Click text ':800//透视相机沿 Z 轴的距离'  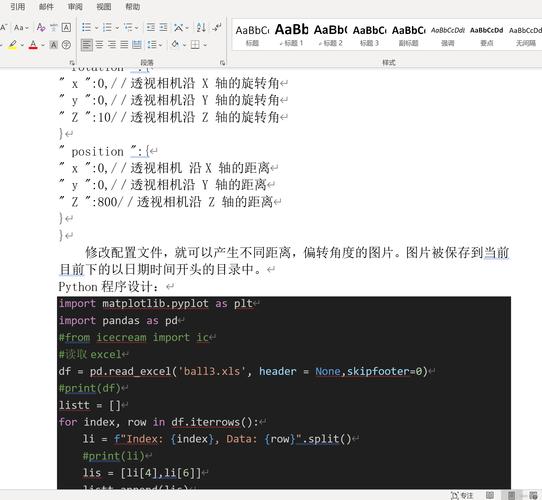[183, 202]
